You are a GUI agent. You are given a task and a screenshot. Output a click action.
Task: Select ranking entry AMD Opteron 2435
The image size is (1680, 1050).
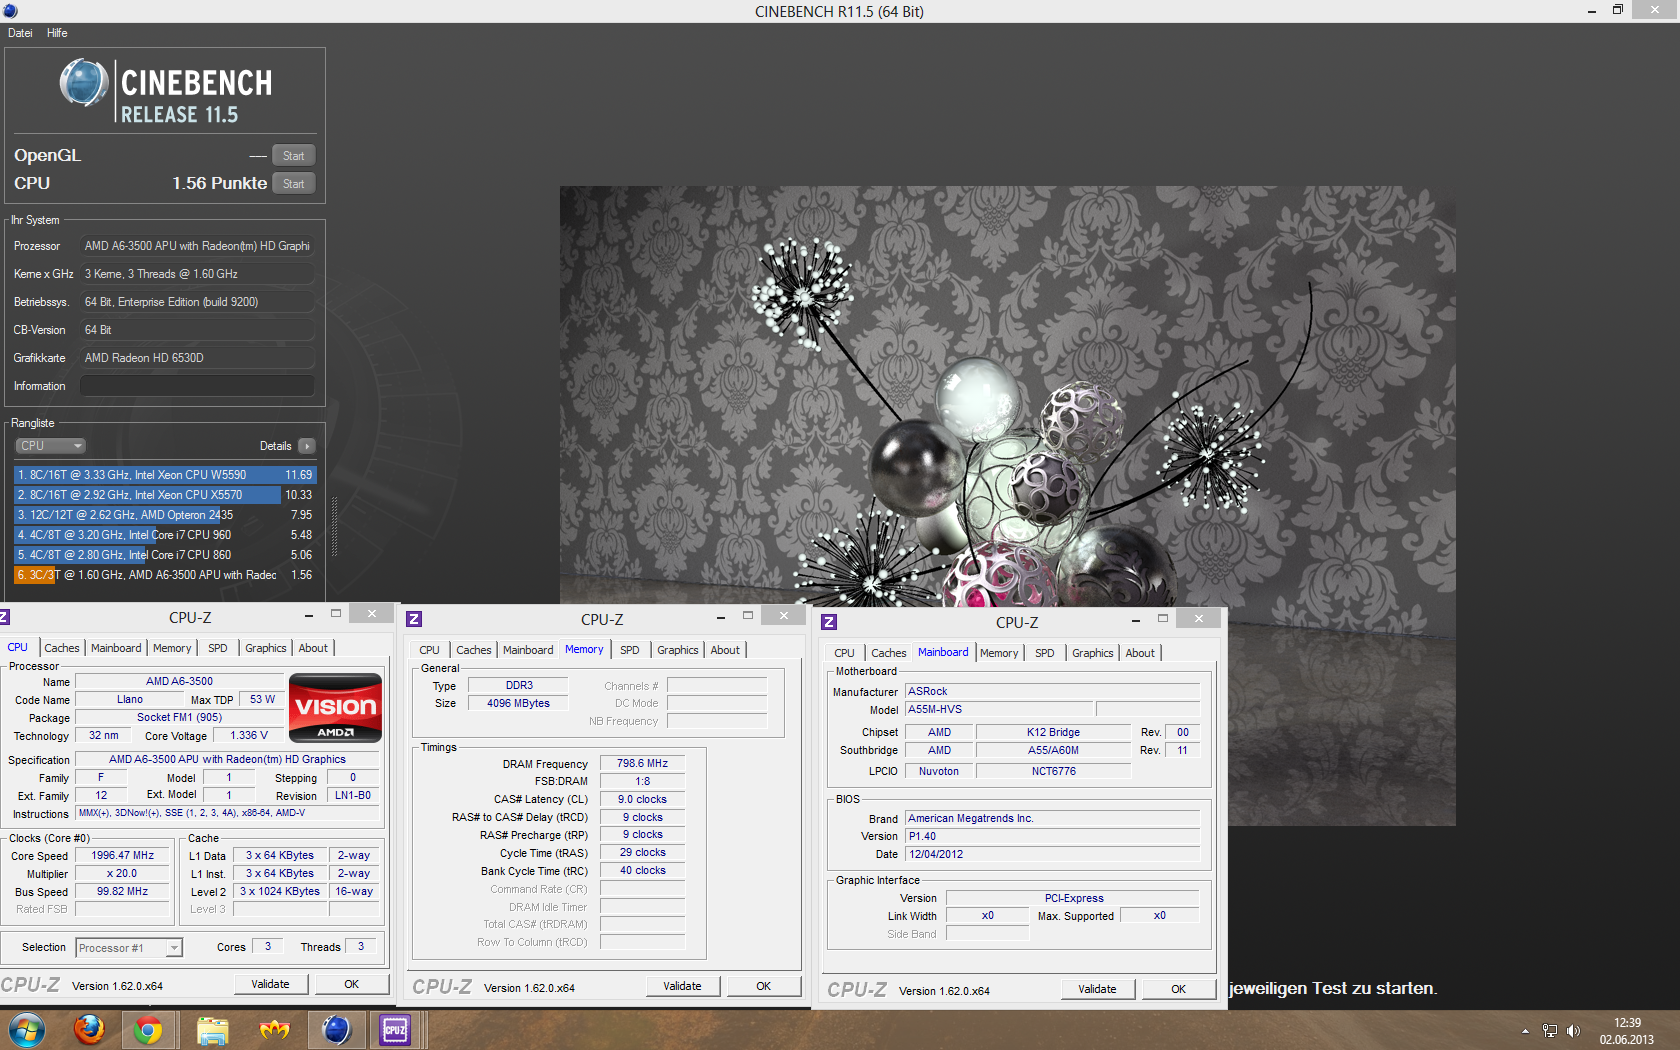[x=165, y=515]
